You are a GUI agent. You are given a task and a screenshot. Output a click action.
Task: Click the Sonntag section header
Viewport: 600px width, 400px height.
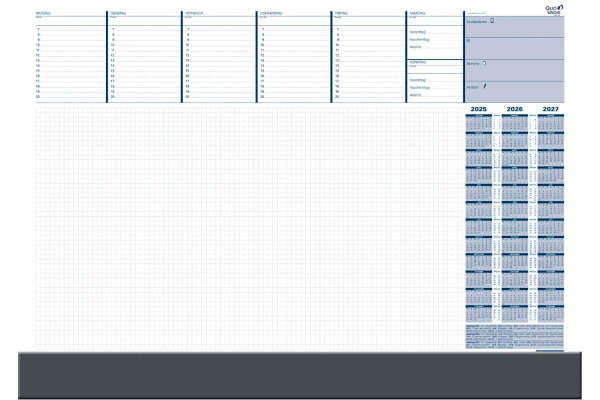[418, 62]
